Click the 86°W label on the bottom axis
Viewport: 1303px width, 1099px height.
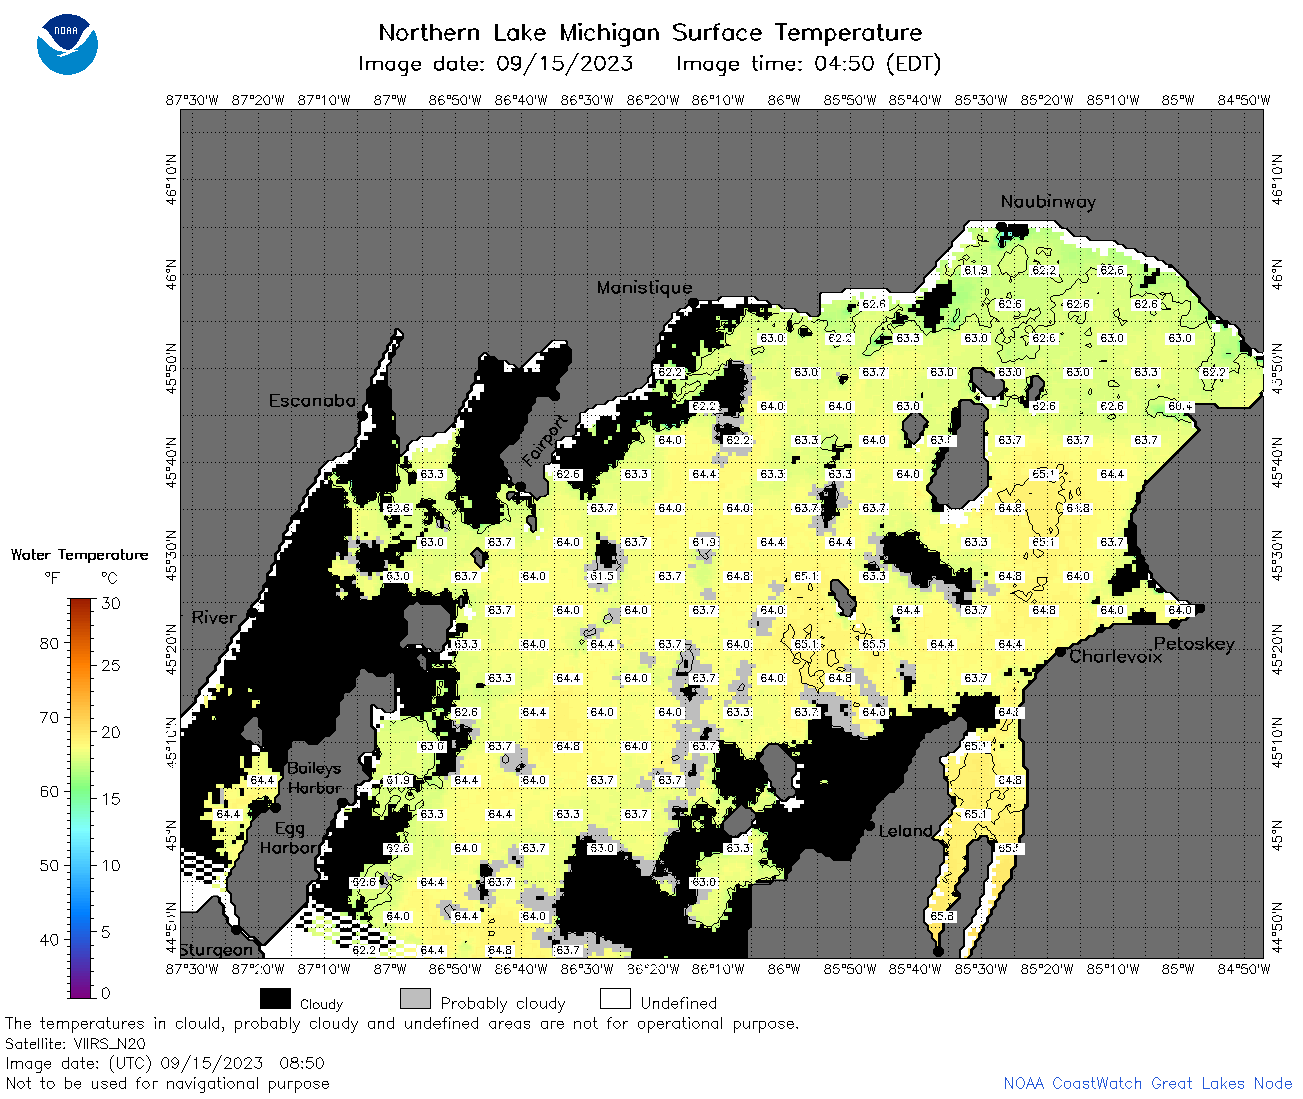(784, 968)
